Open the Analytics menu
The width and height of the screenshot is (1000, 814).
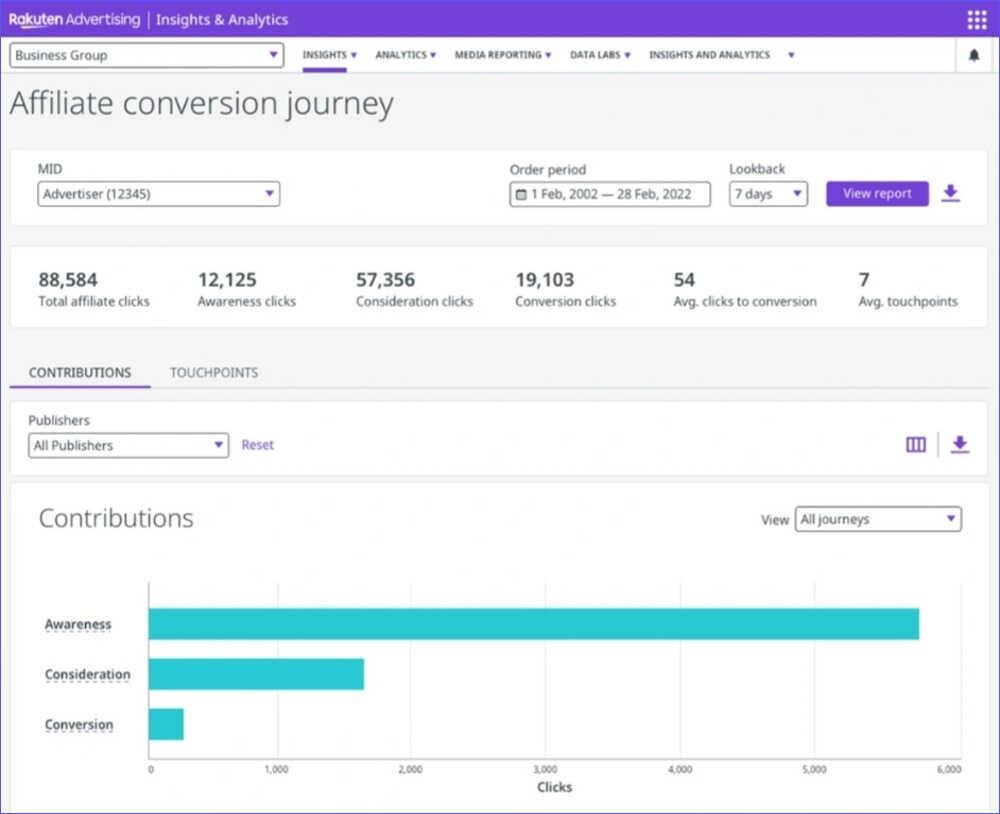pos(404,56)
